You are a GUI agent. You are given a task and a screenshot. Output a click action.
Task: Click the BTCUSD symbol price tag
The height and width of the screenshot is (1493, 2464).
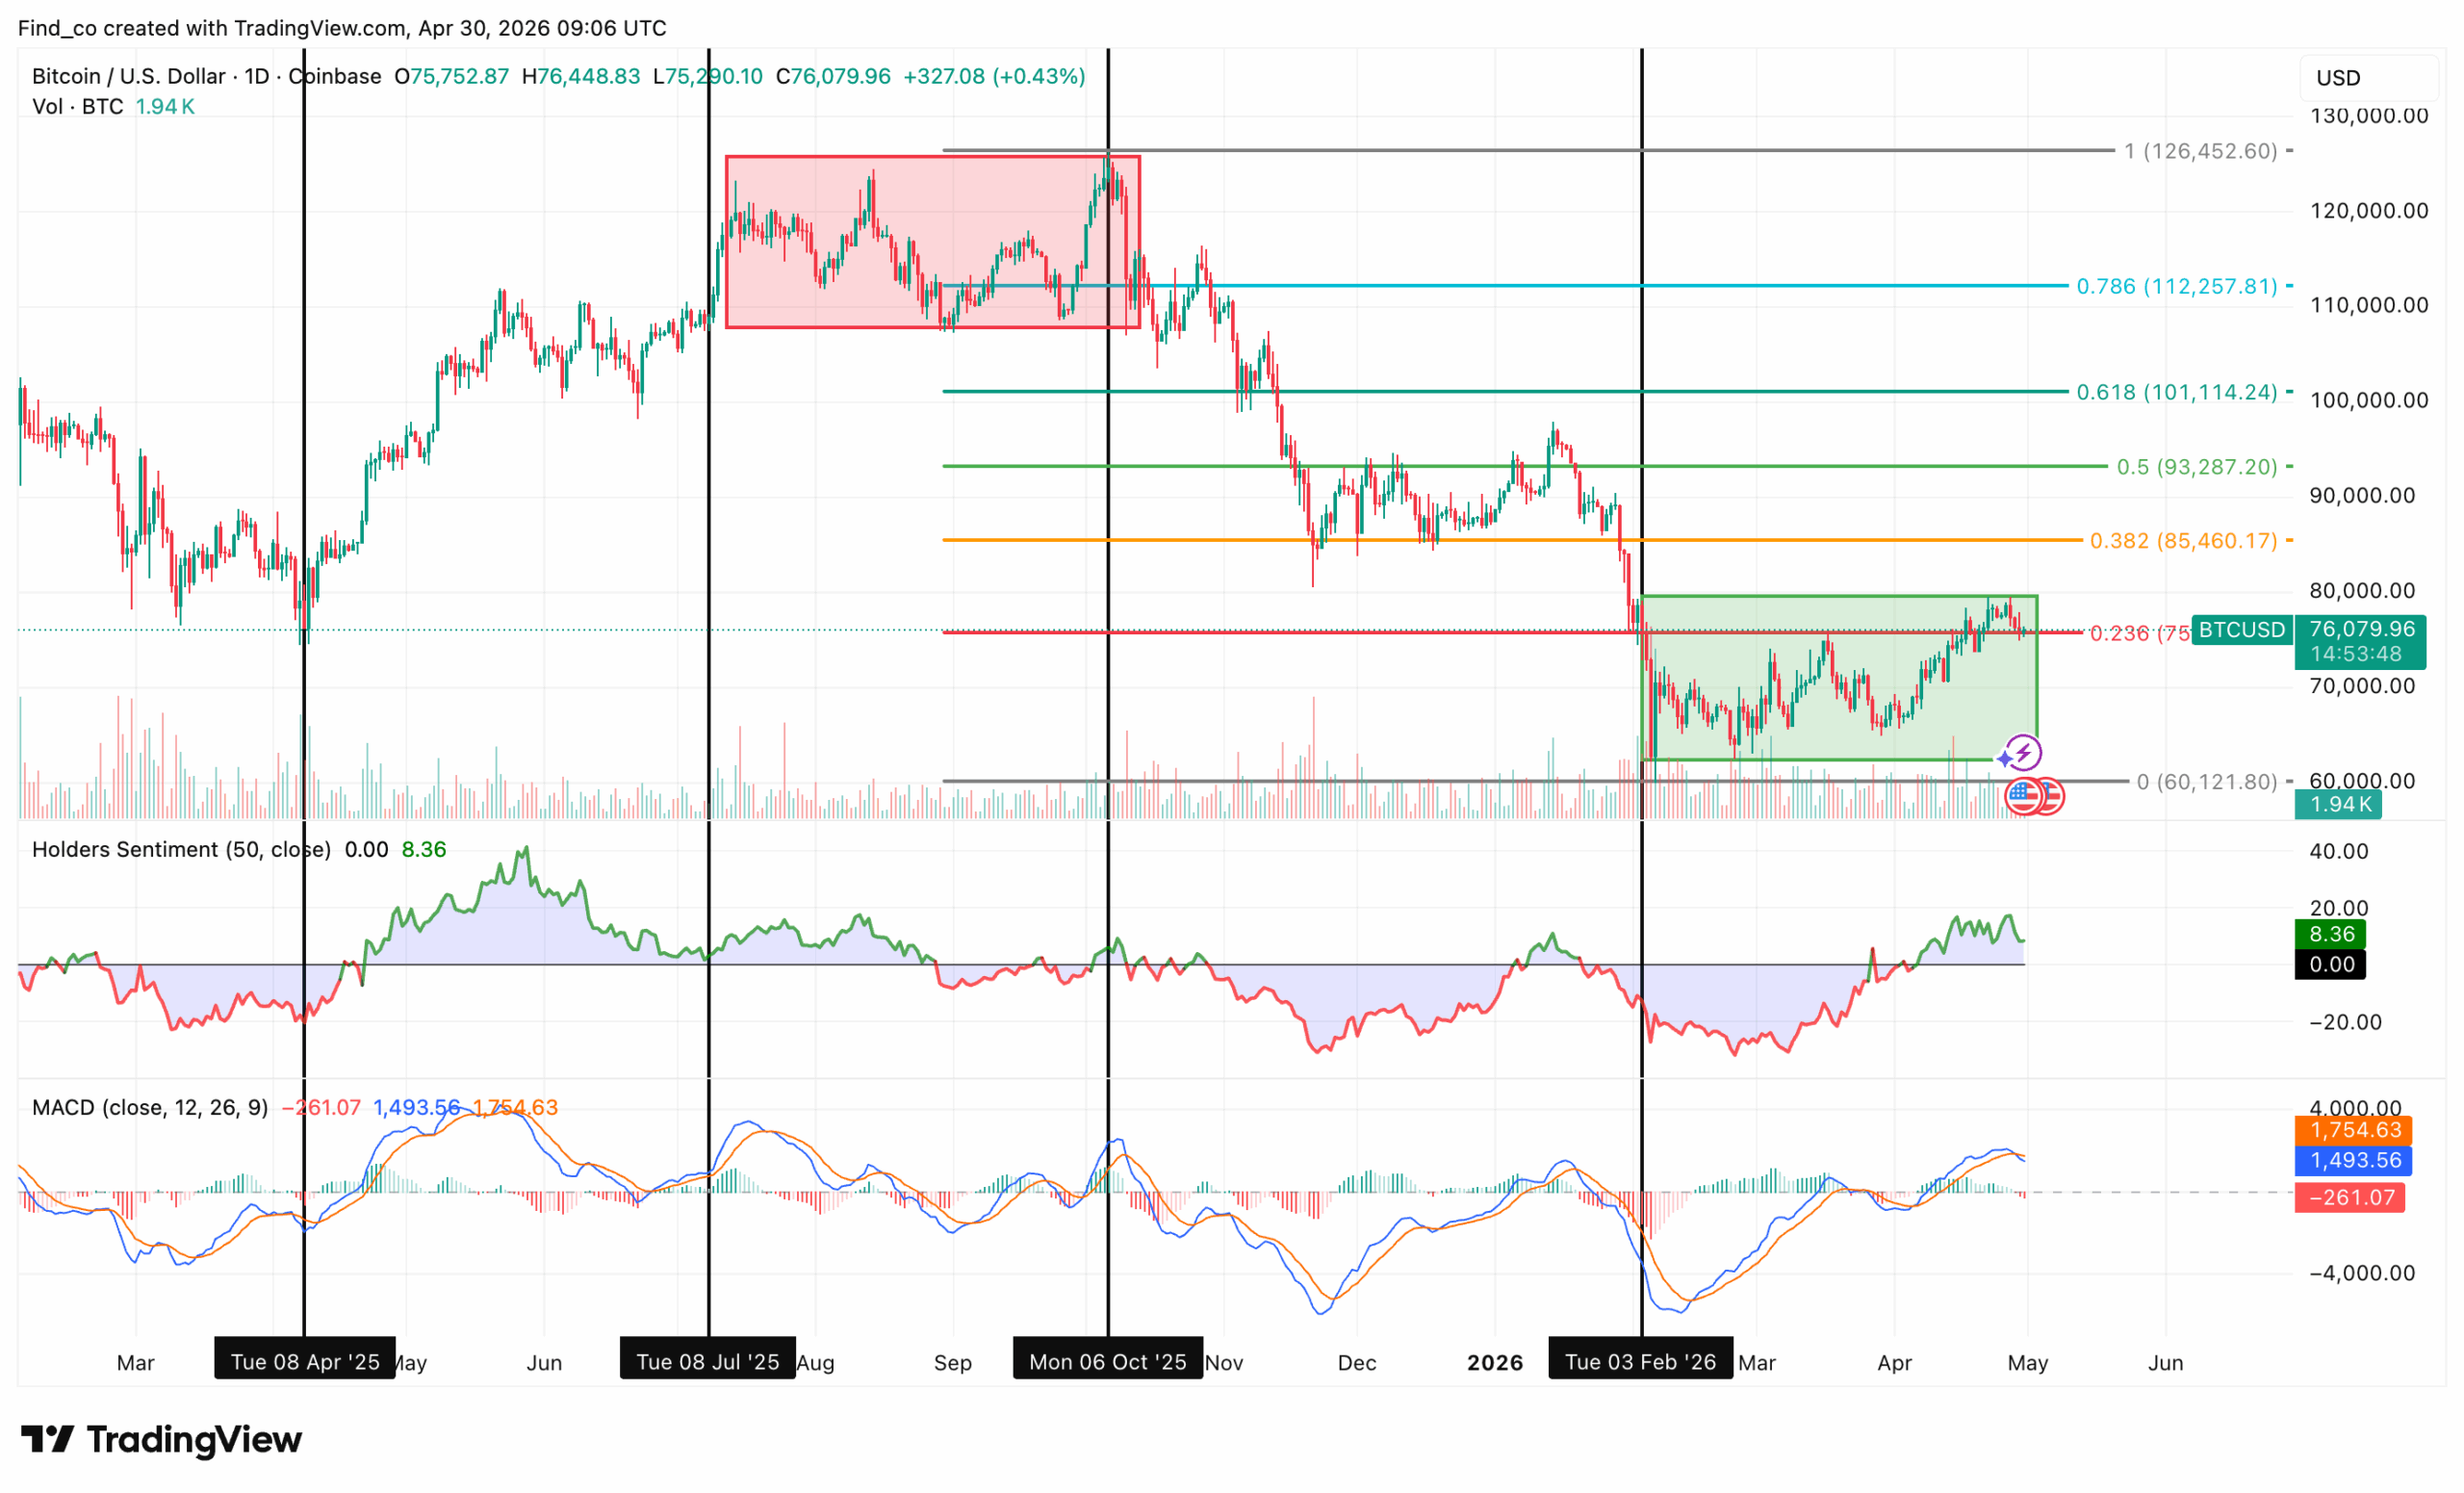pyautogui.click(x=2241, y=630)
